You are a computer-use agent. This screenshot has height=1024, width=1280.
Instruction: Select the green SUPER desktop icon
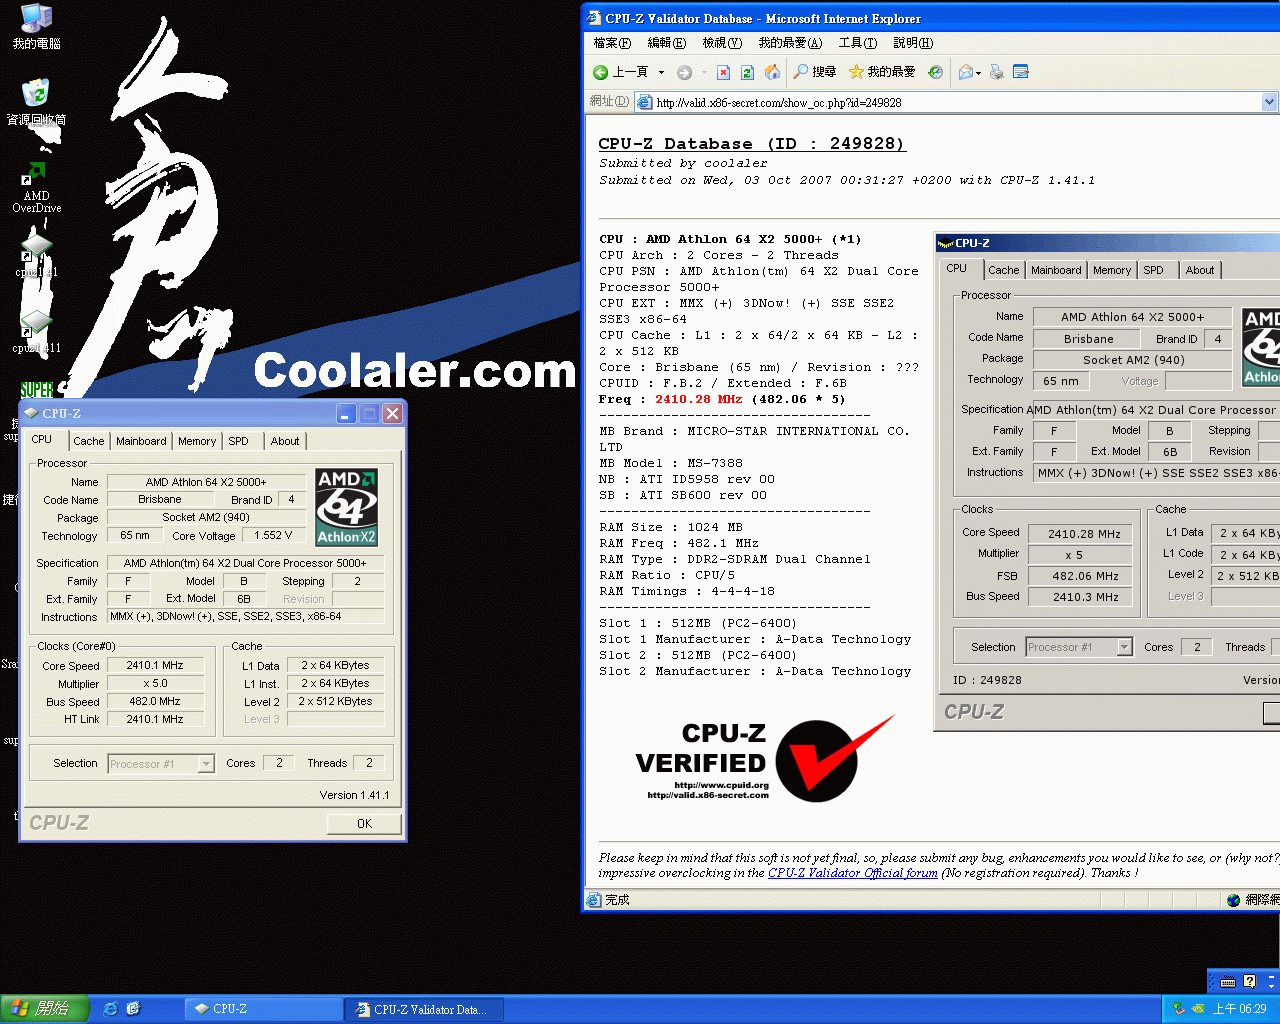(36, 389)
